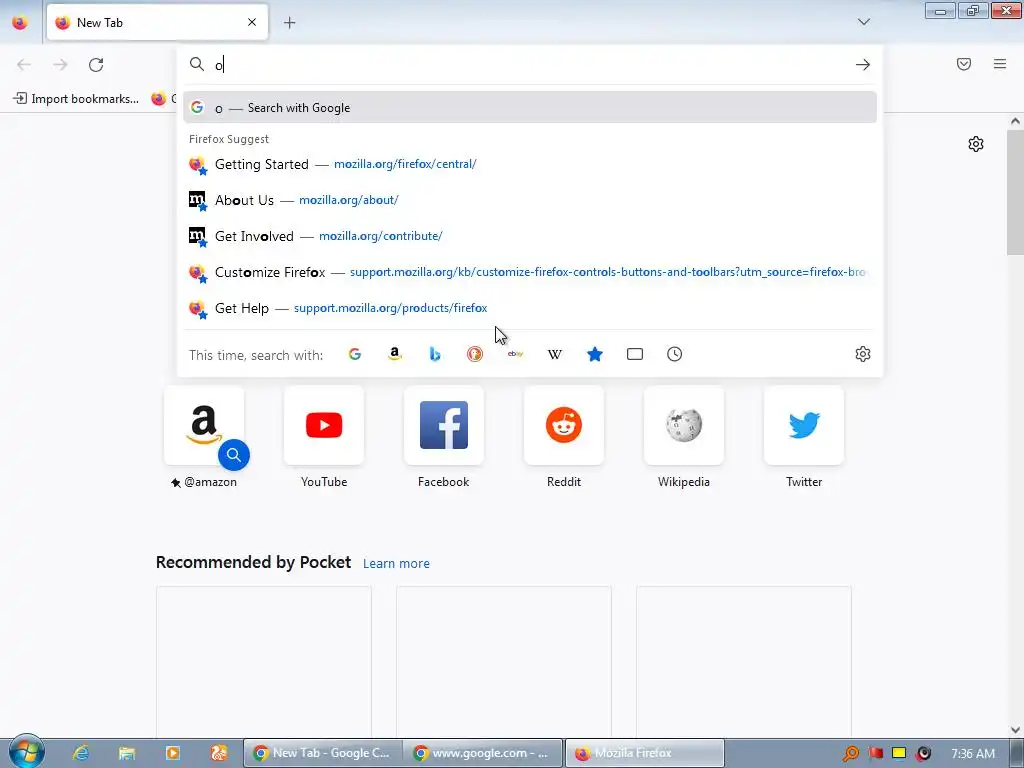Select the Get Involved suggestion
This screenshot has height=768, width=1024.
(530, 236)
